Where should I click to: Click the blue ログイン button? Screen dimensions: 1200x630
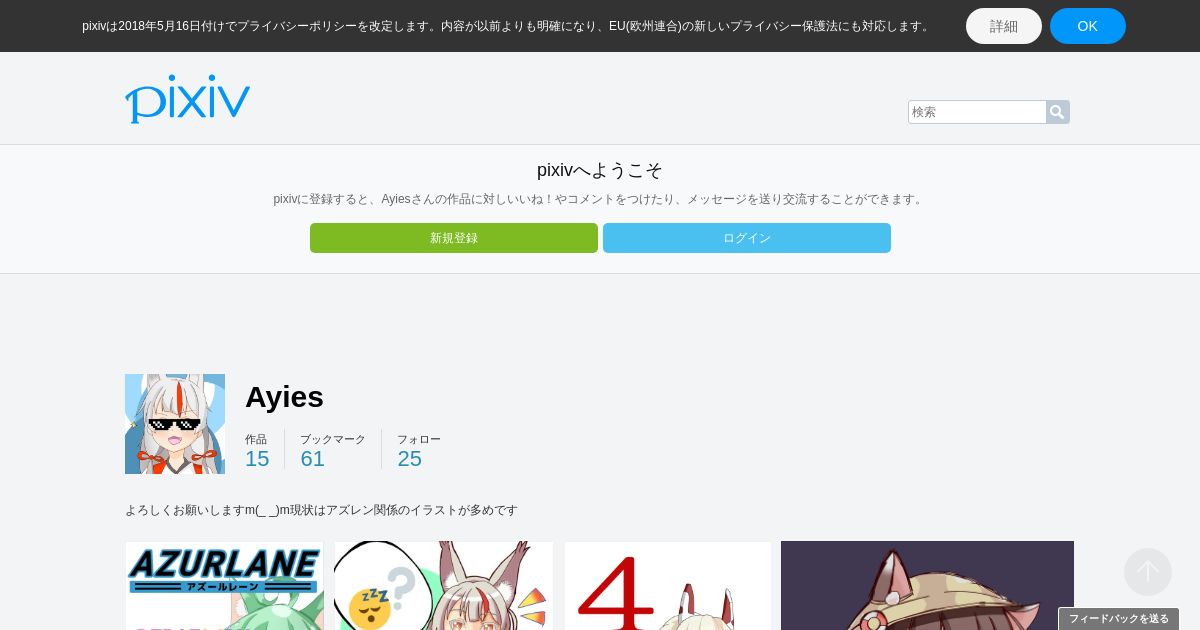[747, 238]
